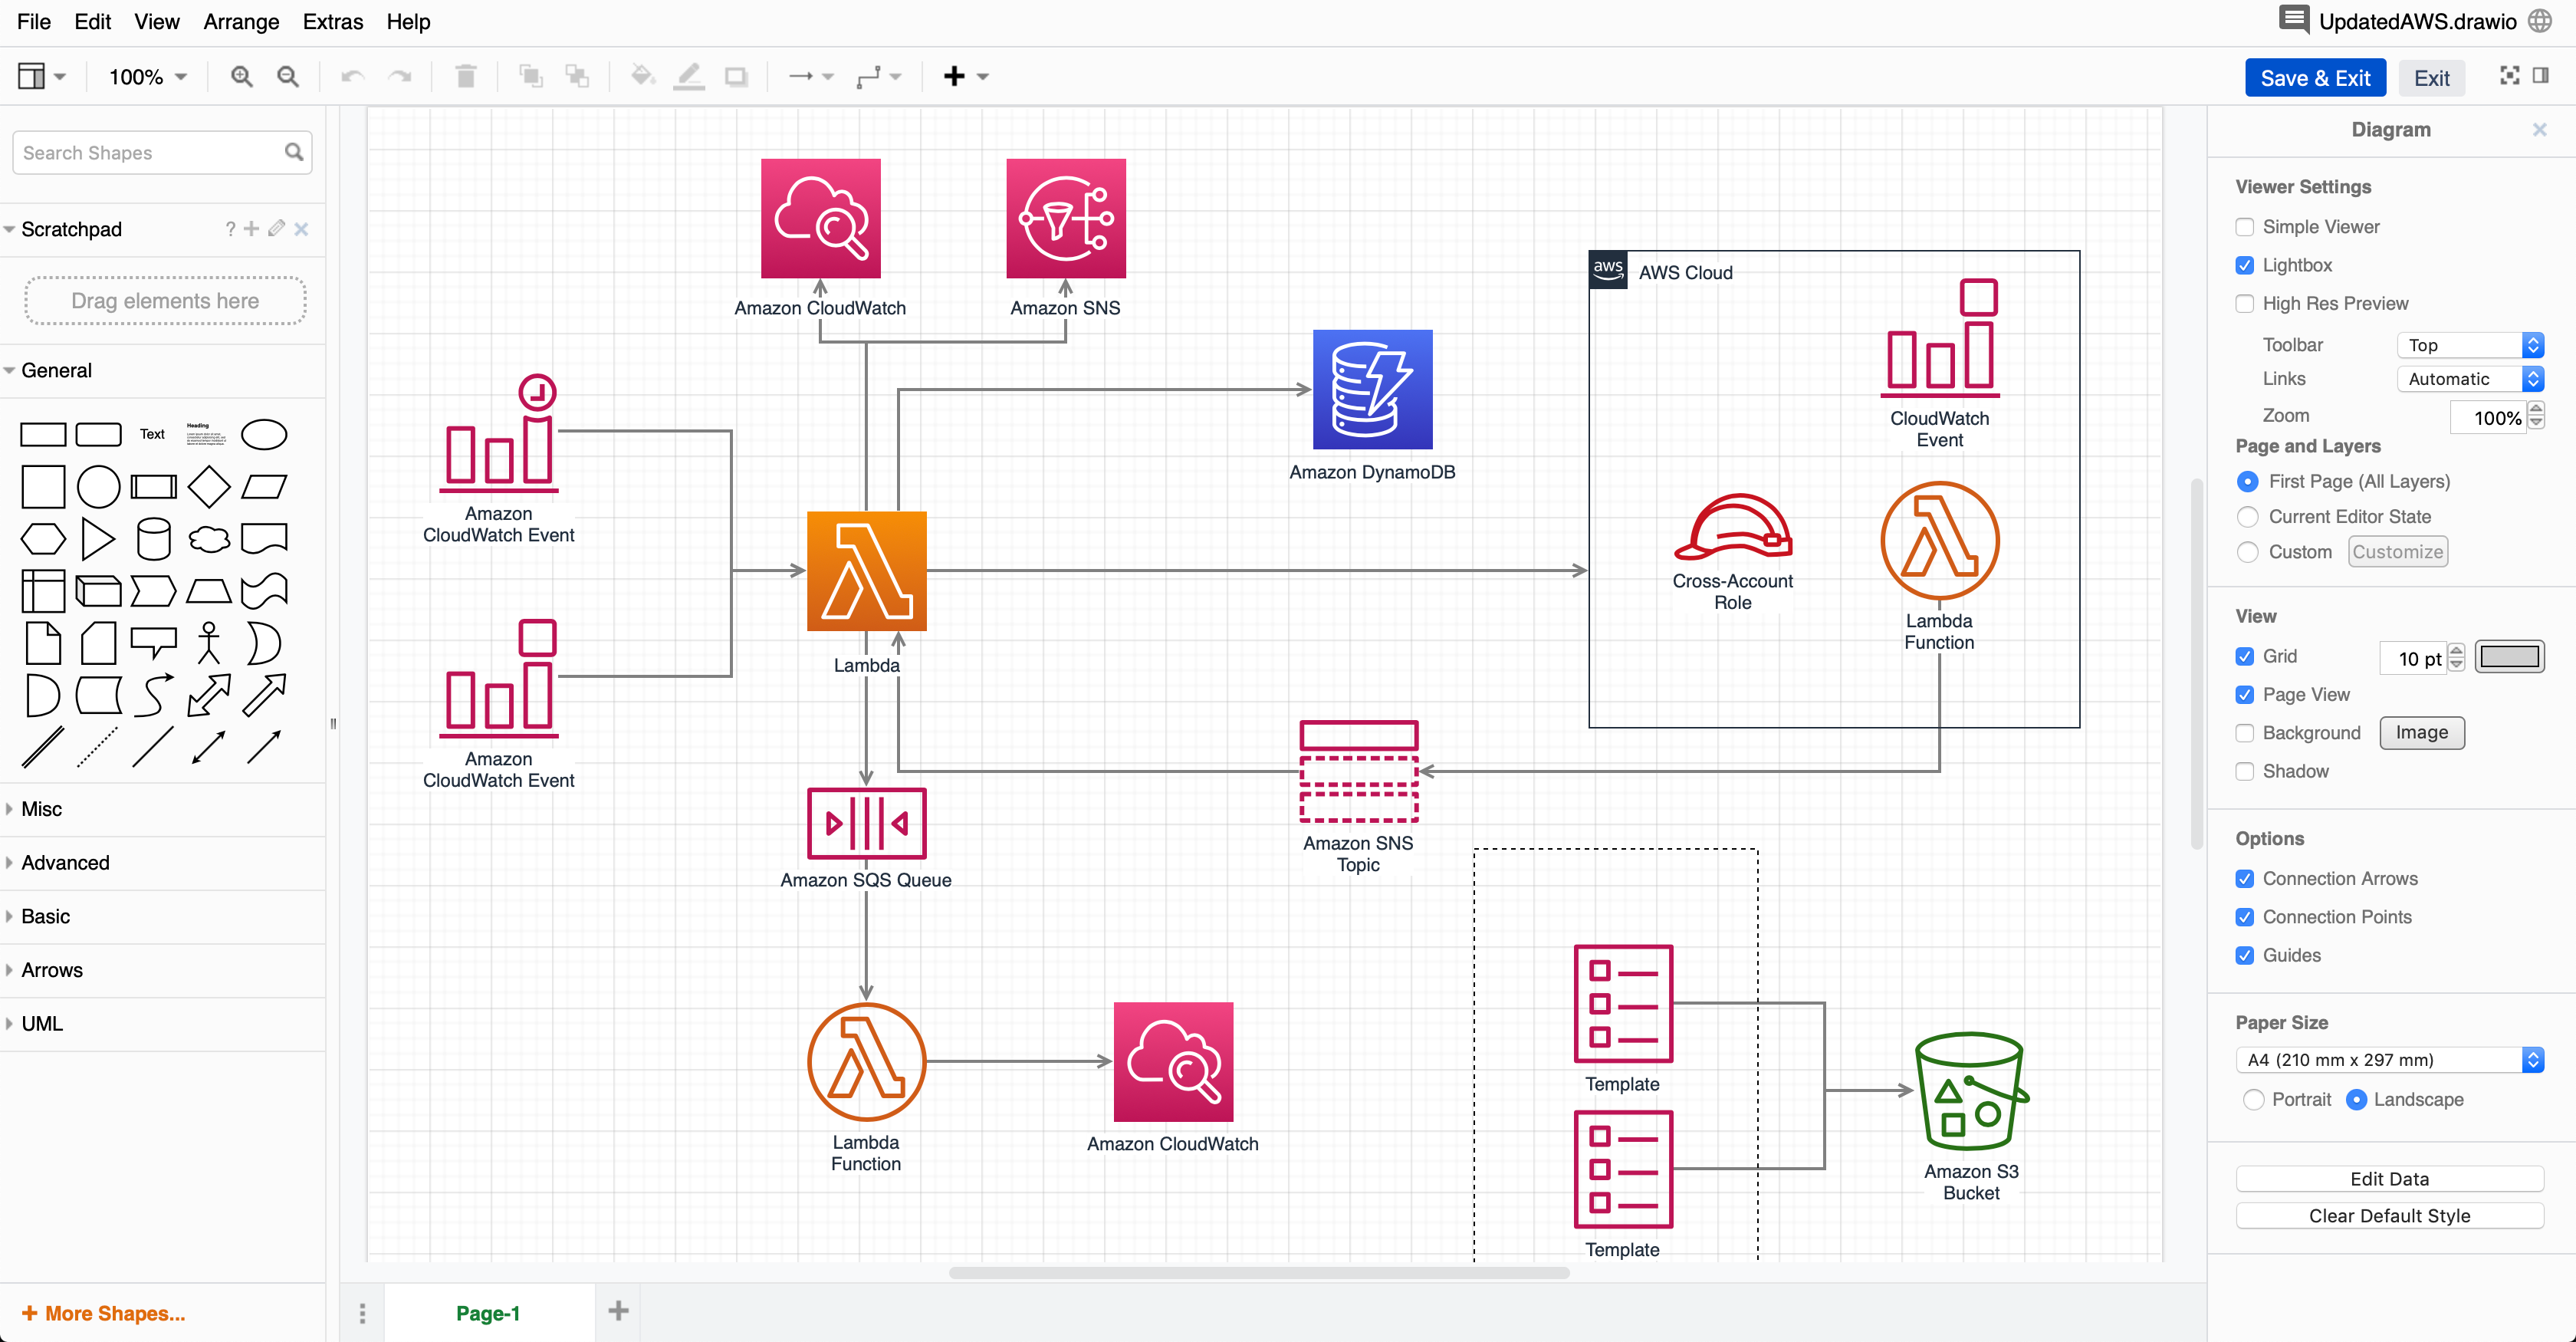Click the Clear Default Style button
Screen dimensions: 2576x1342
[2391, 1215]
